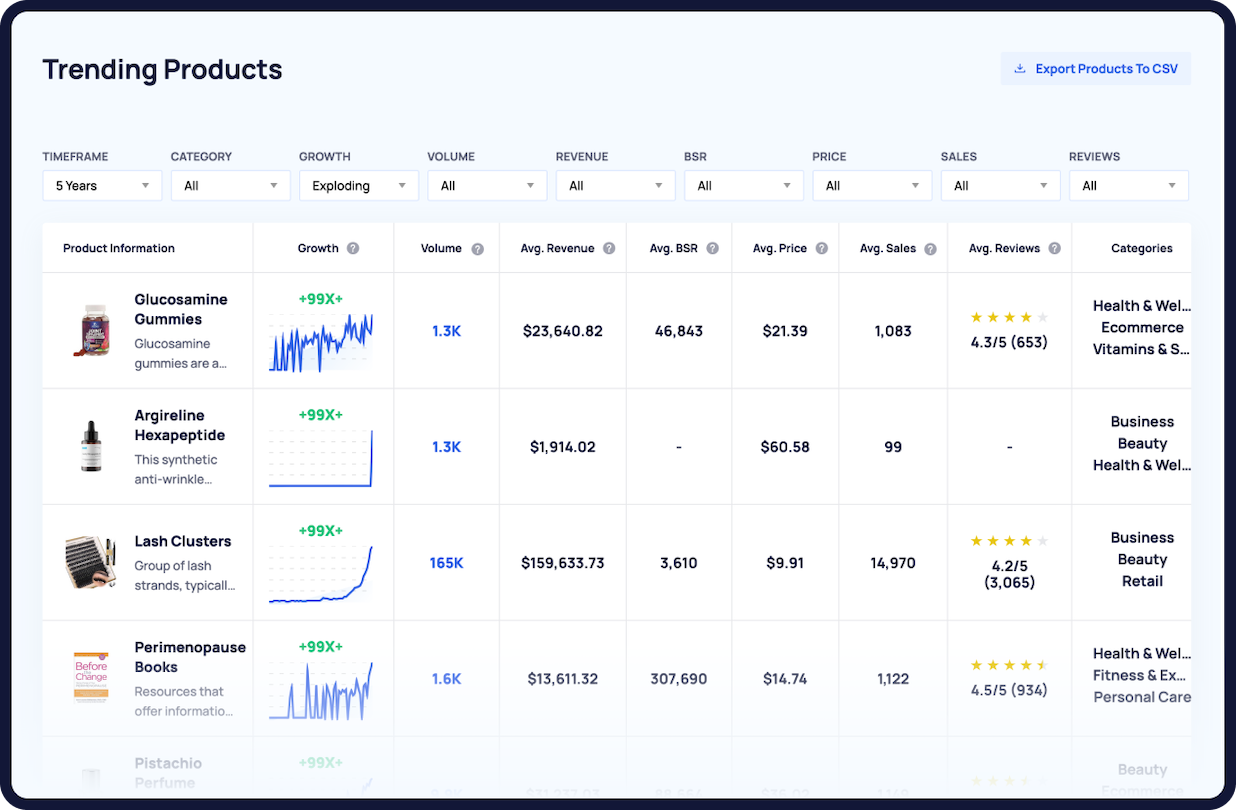This screenshot has width=1236, height=810.
Task: Open the Lash Clusters product title
Action: [183, 541]
